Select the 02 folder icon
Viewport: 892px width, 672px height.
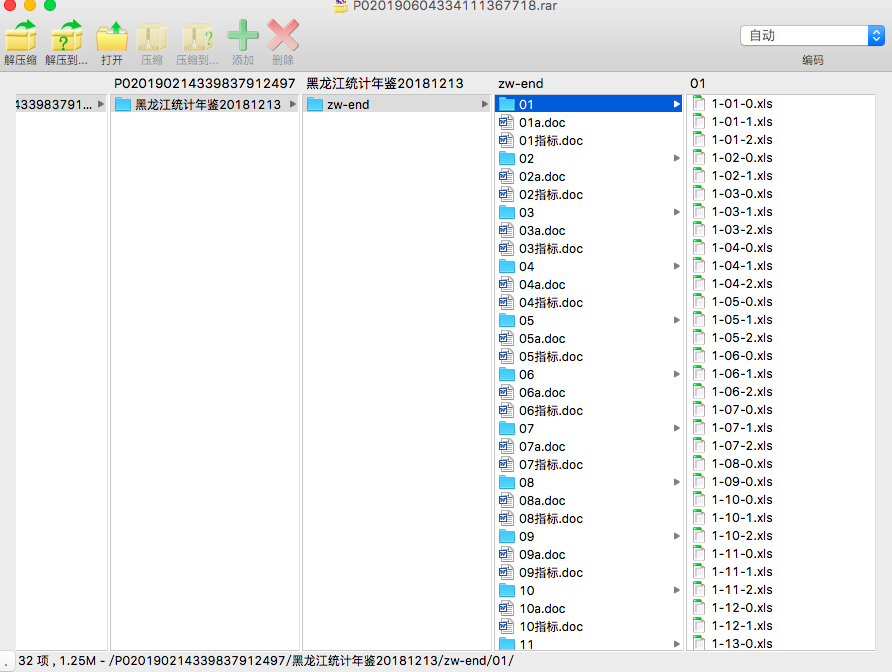pos(507,158)
